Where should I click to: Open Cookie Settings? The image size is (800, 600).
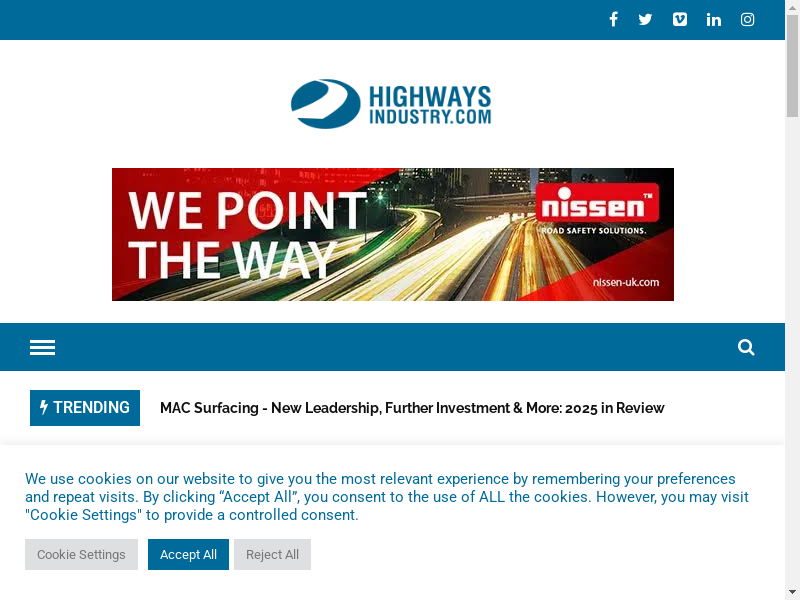81,555
